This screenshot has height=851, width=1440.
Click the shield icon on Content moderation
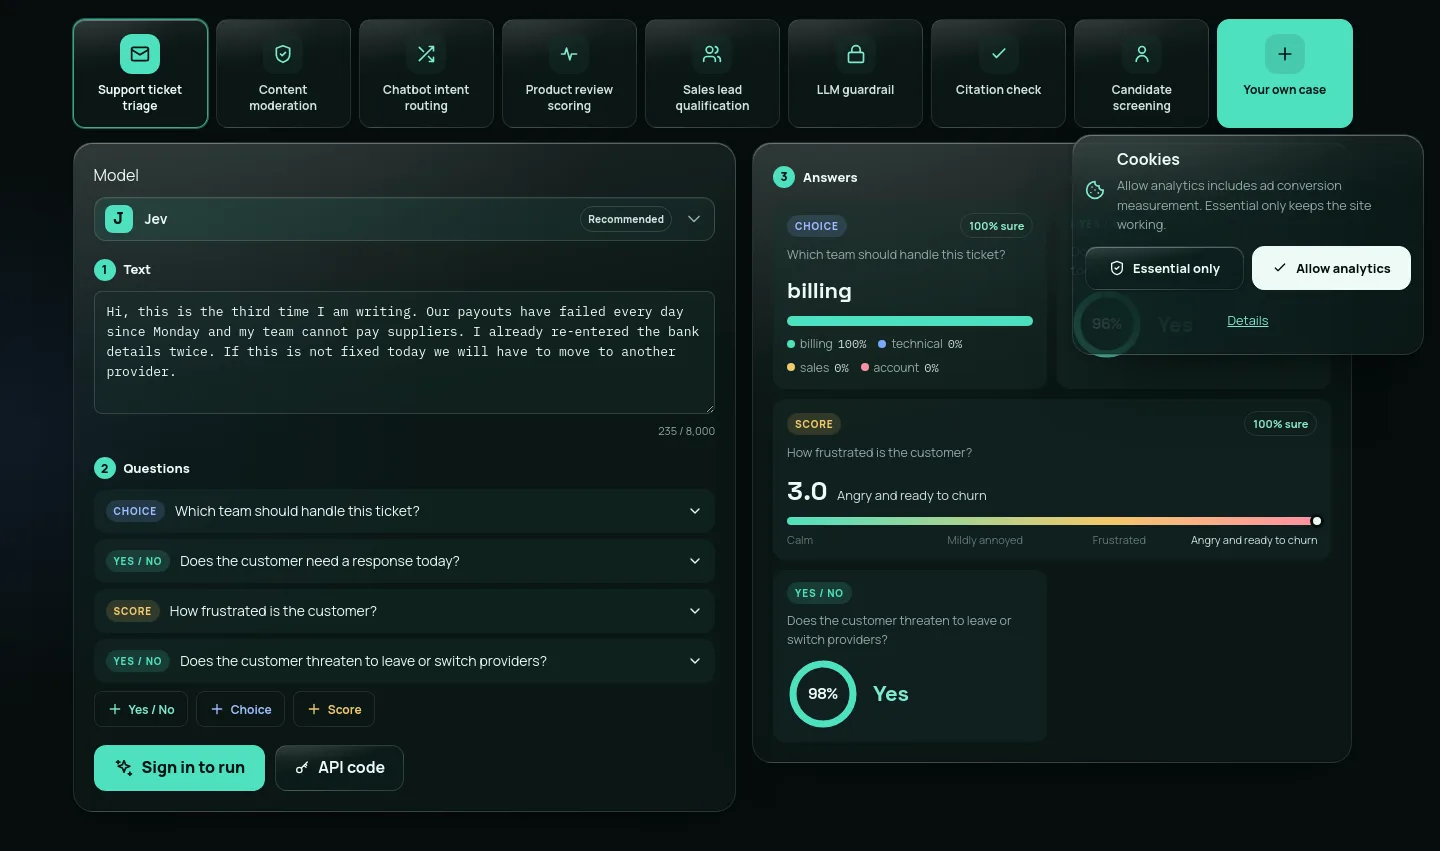(283, 54)
